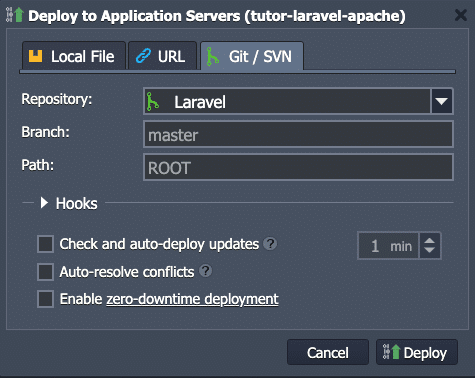
Task: Increase the minutes interval value
Action: click(430, 241)
